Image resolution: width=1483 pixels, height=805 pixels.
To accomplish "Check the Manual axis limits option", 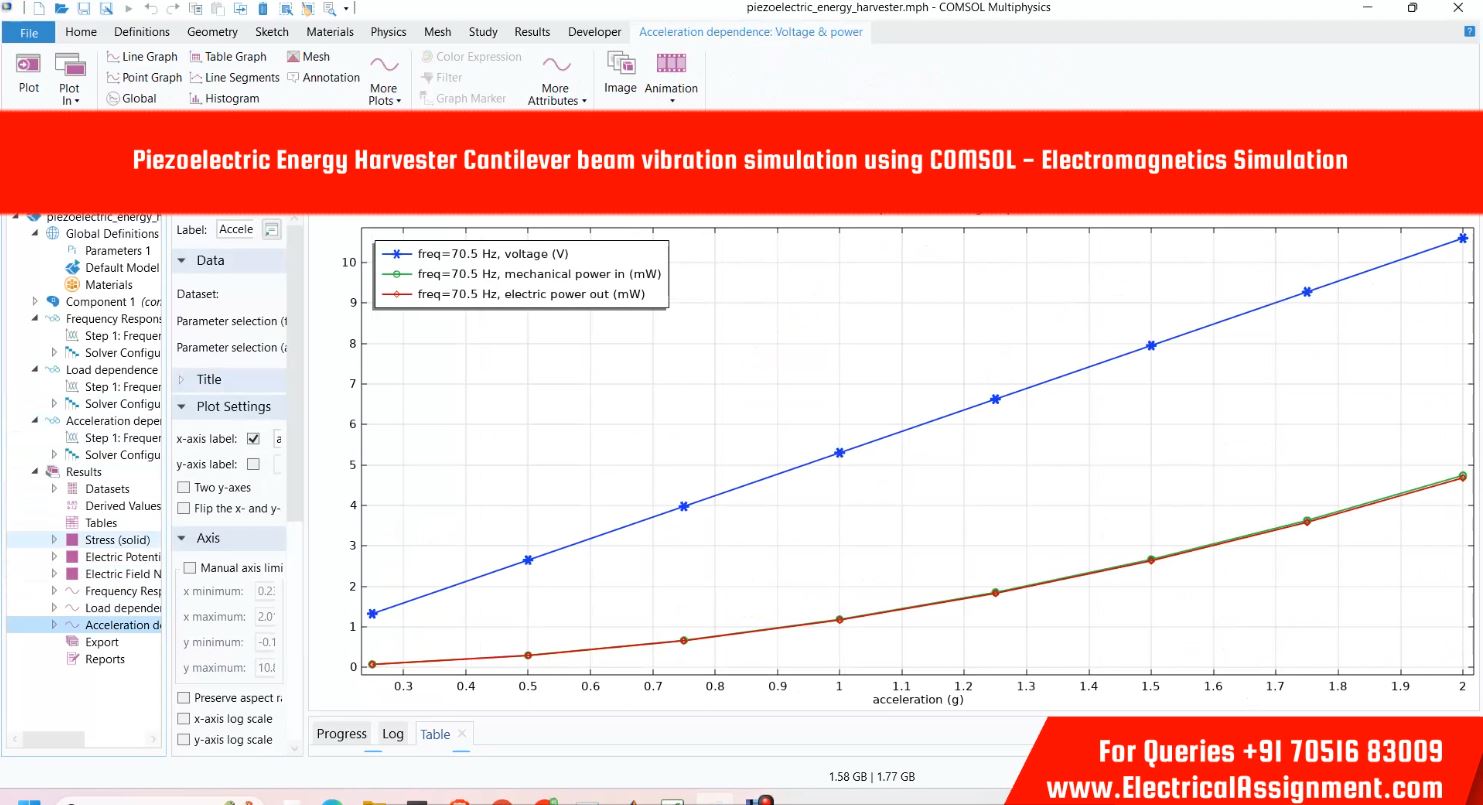I will [x=190, y=568].
